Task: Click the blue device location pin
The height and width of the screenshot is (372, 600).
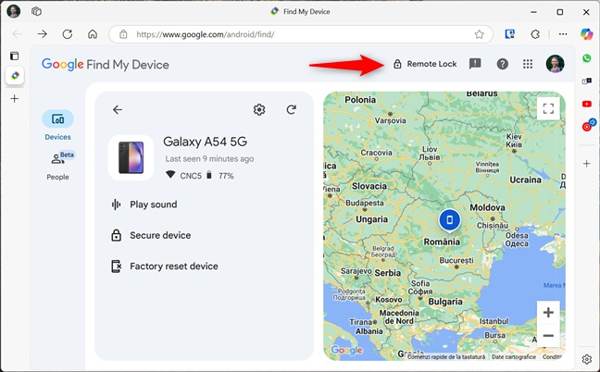Action: pyautogui.click(x=450, y=221)
